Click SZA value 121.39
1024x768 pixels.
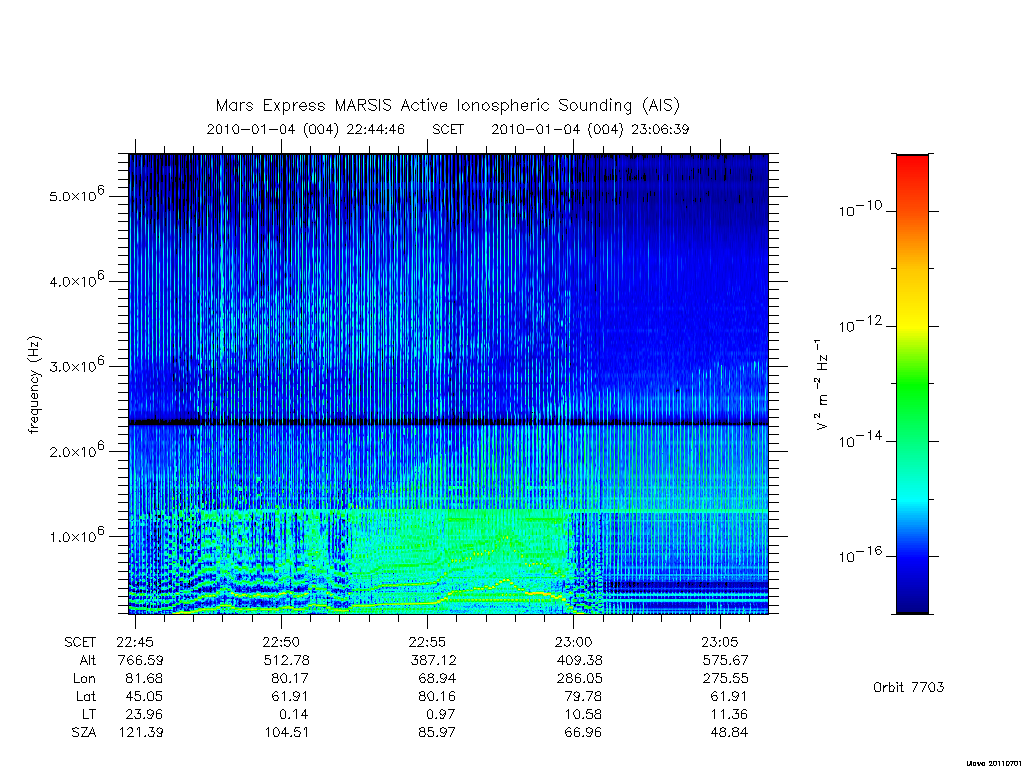[140, 732]
